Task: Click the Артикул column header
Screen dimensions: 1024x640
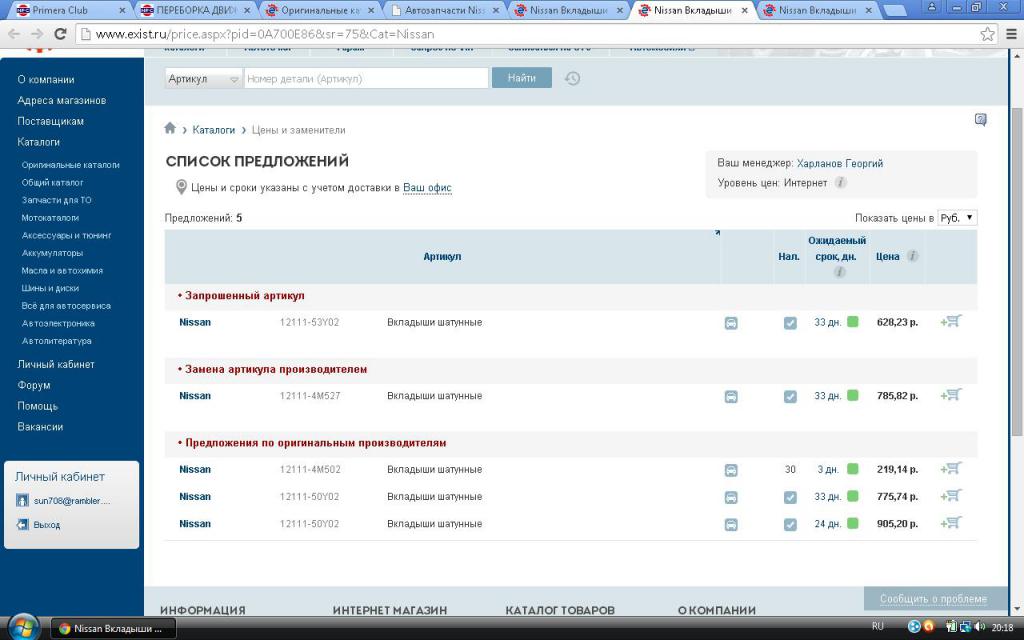Action: 442,256
